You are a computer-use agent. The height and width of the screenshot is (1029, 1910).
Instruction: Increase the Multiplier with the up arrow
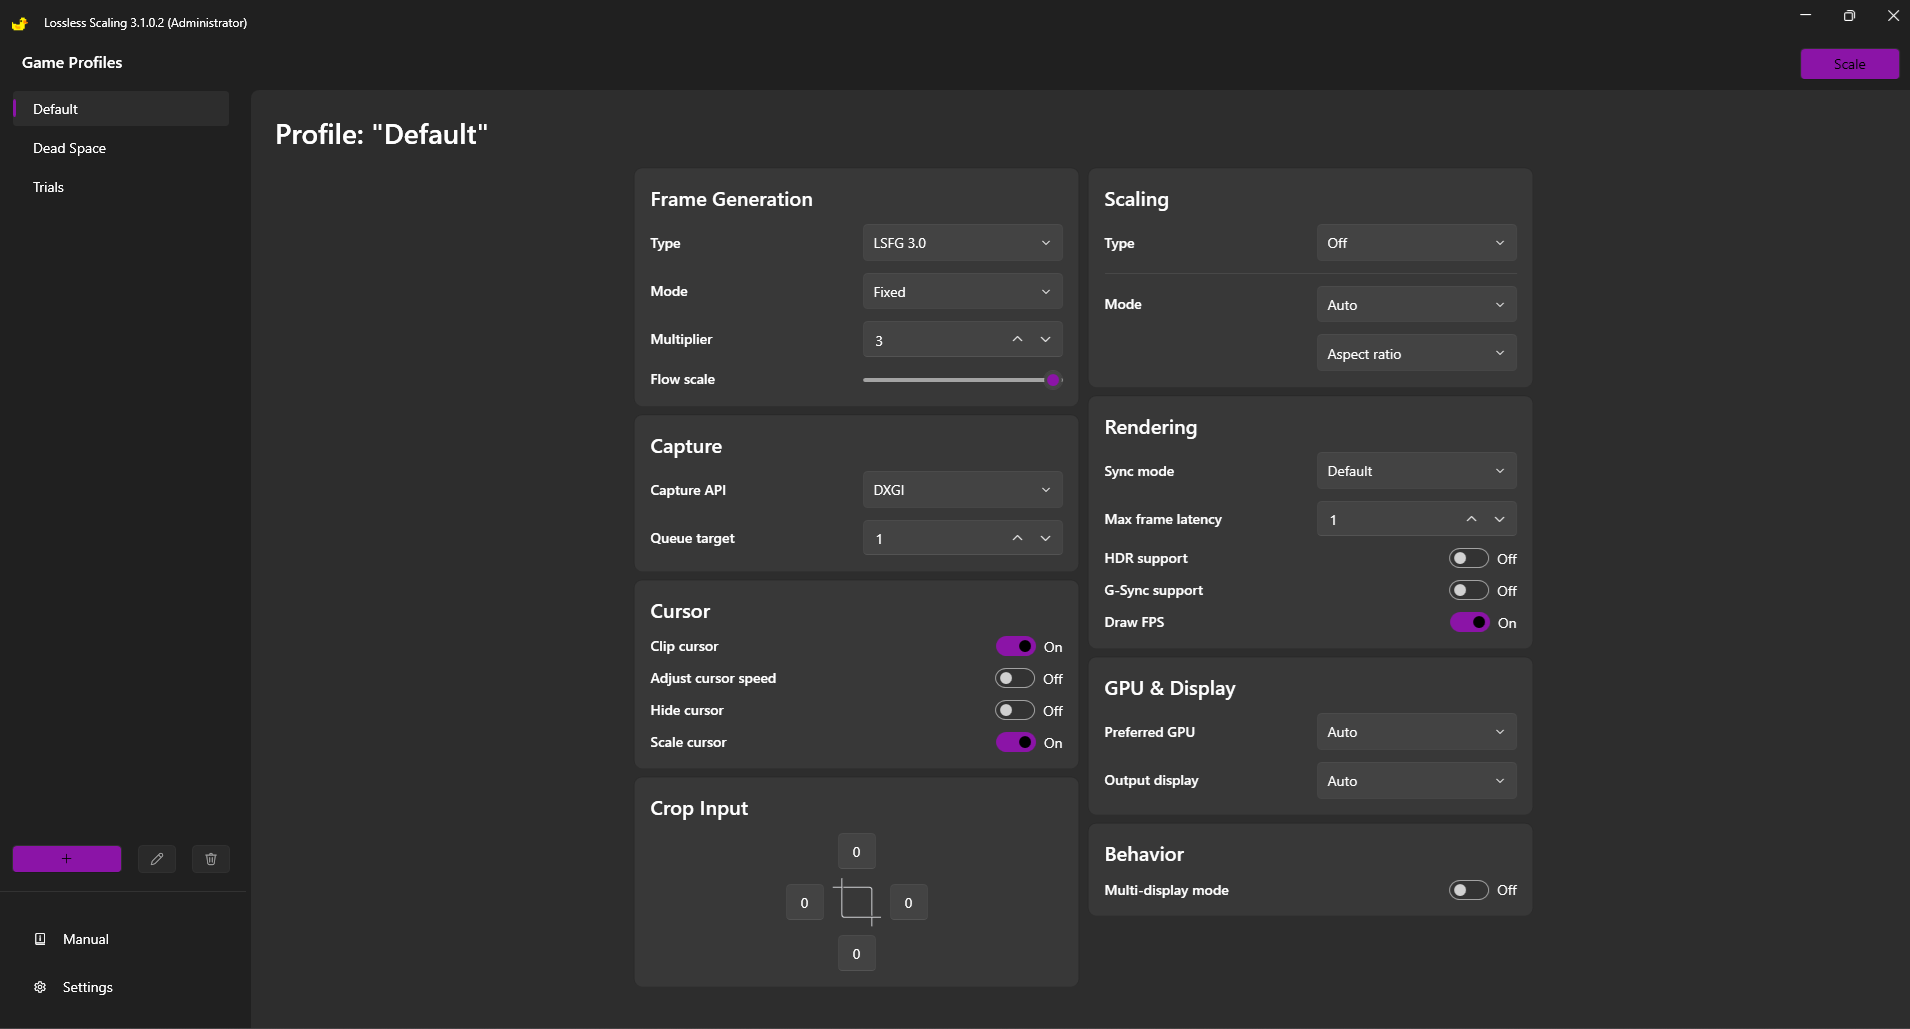point(1017,339)
